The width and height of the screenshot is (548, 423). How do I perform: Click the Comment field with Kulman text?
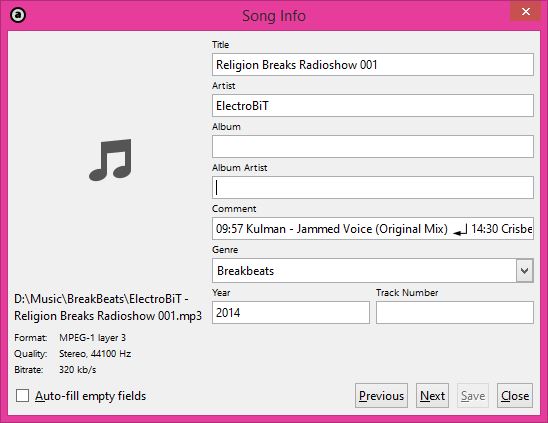pos(373,229)
